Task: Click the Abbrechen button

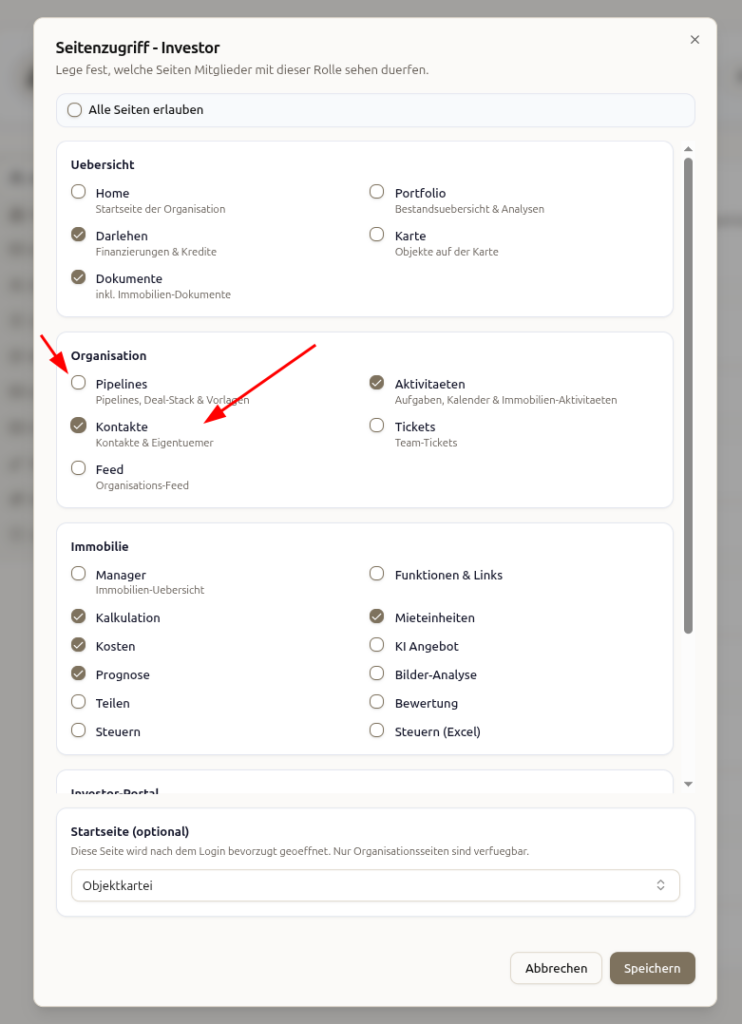Action: (x=556, y=968)
